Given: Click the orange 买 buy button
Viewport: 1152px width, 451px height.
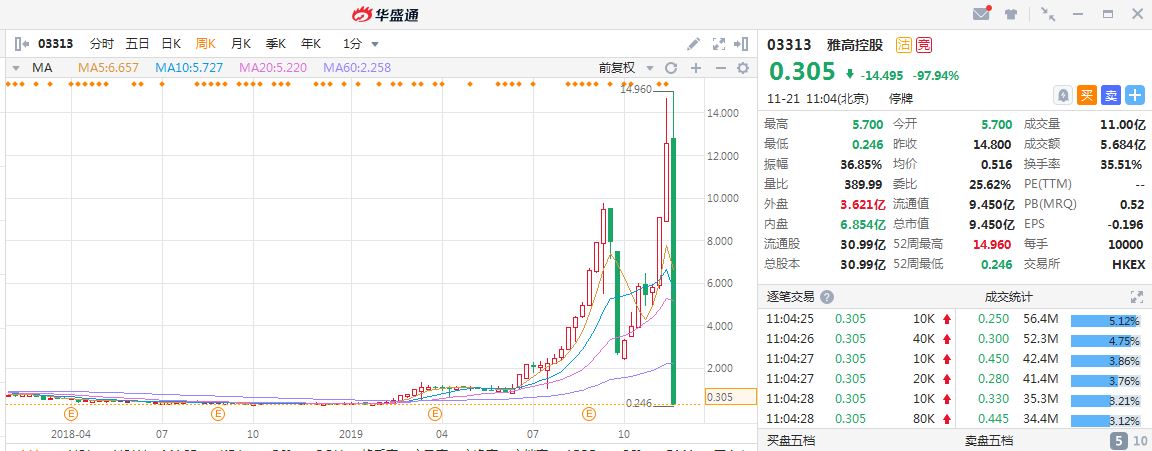Looking at the screenshot, I should pos(1087,95).
